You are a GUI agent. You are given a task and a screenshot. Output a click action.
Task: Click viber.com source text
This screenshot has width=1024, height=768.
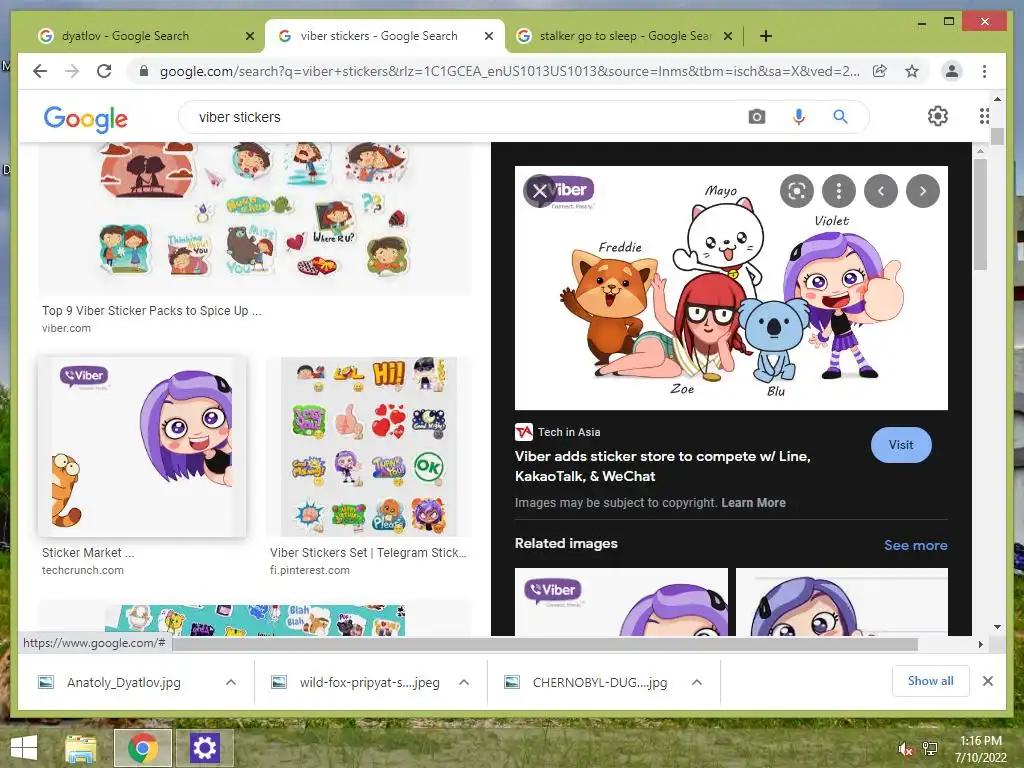pos(67,328)
